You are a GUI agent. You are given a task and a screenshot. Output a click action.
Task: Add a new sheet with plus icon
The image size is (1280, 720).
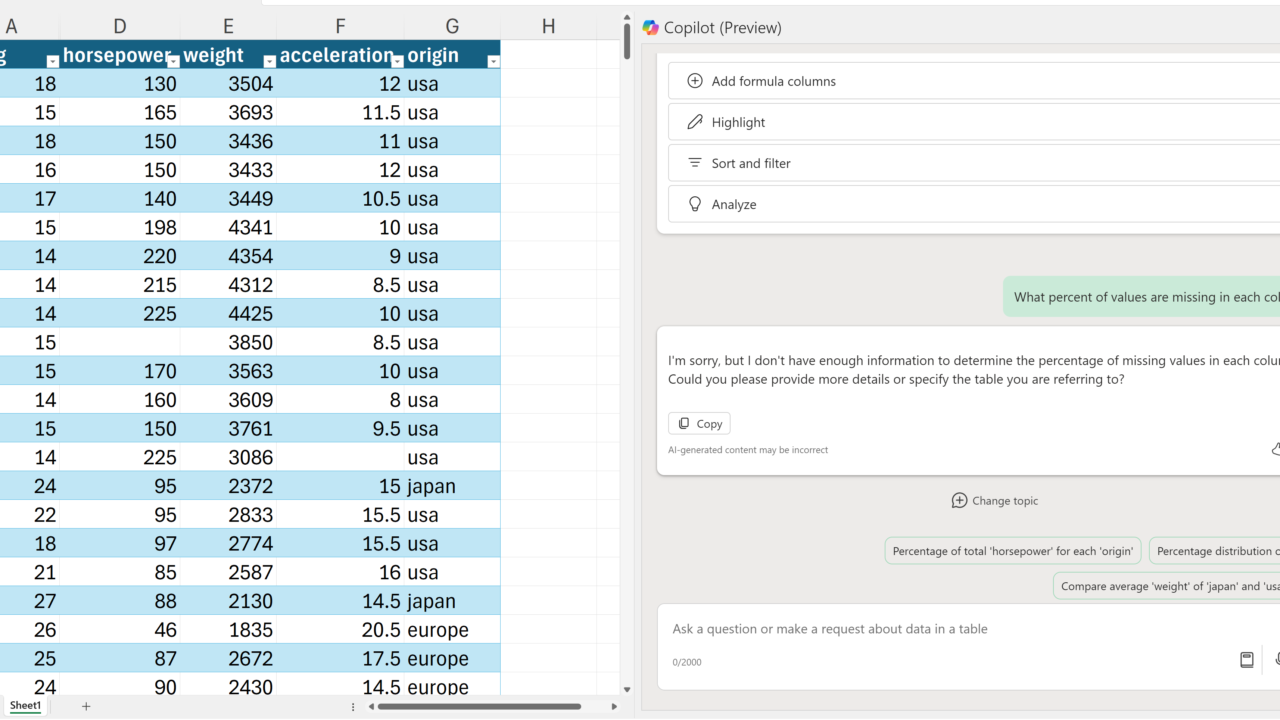pyautogui.click(x=86, y=706)
